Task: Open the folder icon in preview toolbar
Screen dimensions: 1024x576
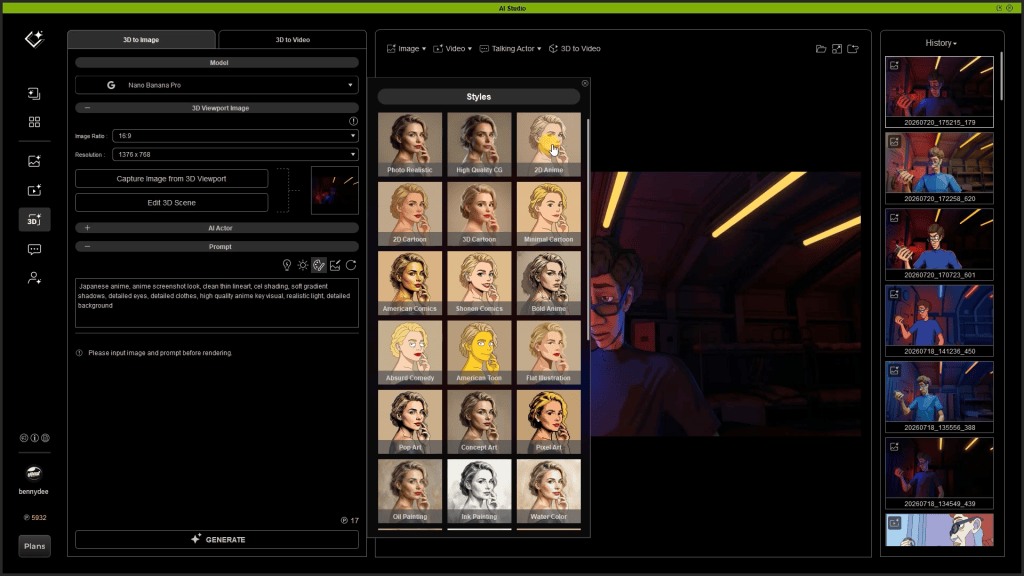Action: coord(821,49)
